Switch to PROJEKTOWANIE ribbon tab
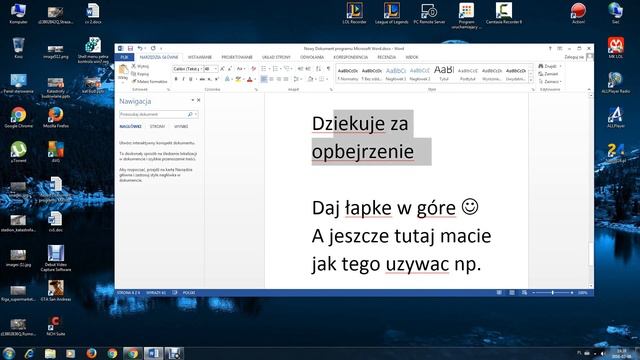Viewport: 640px width, 360px height. click(x=237, y=58)
